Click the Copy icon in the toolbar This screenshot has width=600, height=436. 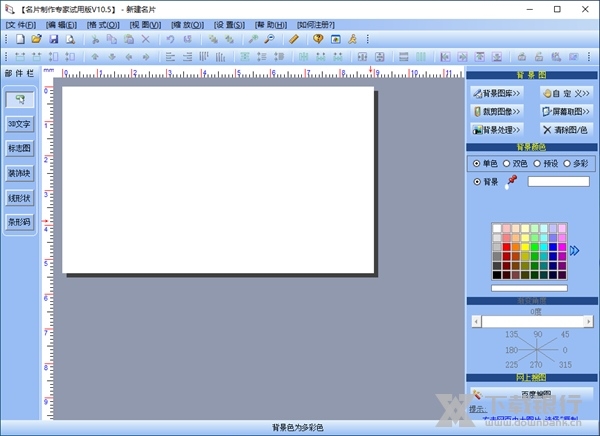pos(112,39)
